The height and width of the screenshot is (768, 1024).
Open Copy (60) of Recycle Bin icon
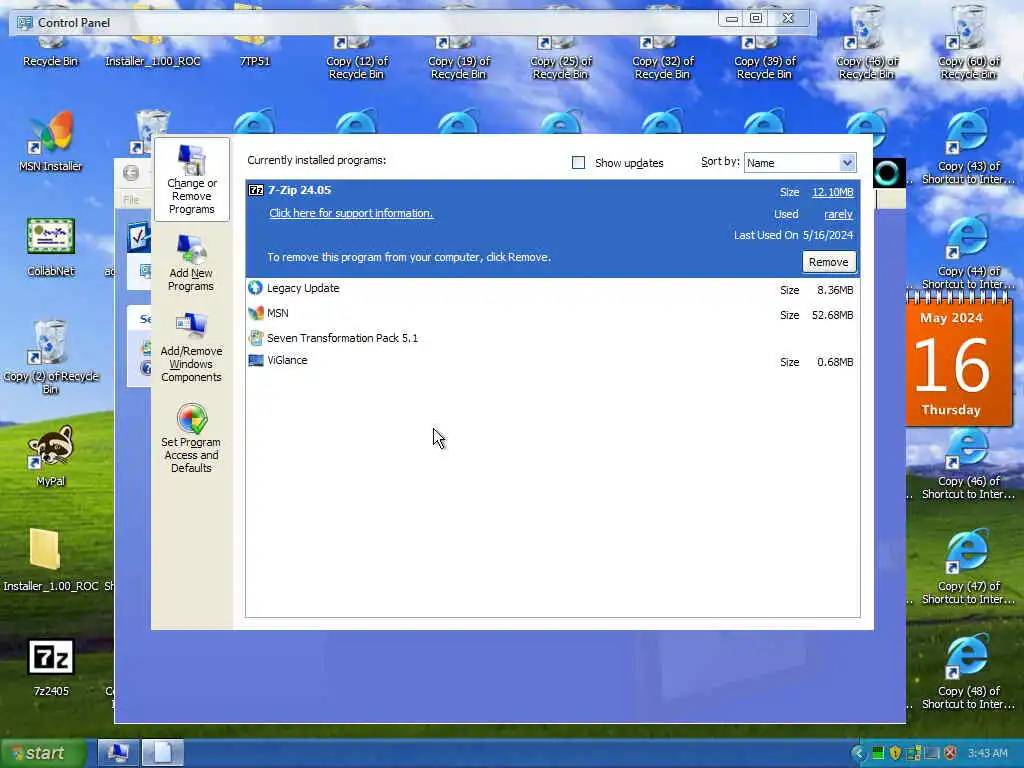[x=968, y=42]
